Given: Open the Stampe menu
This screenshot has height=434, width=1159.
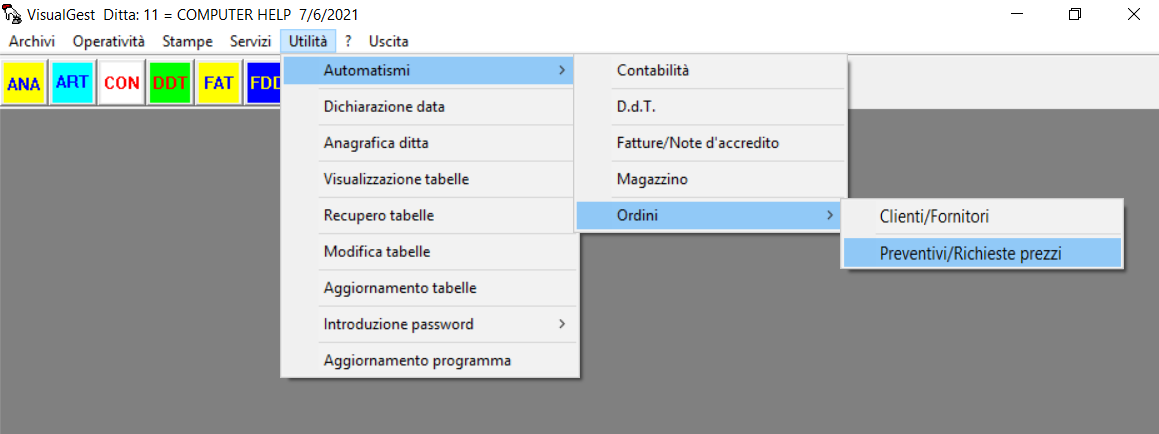Looking at the screenshot, I should 188,41.
